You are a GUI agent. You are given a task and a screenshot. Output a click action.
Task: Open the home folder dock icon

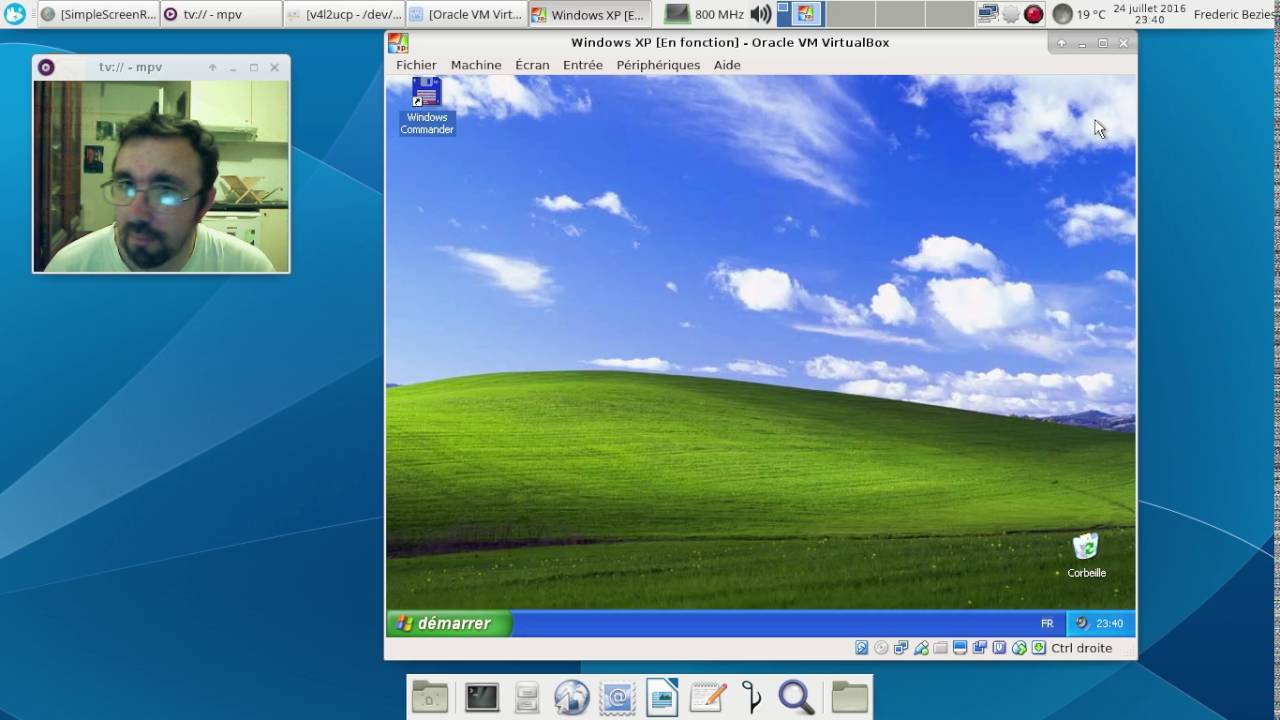[431, 697]
